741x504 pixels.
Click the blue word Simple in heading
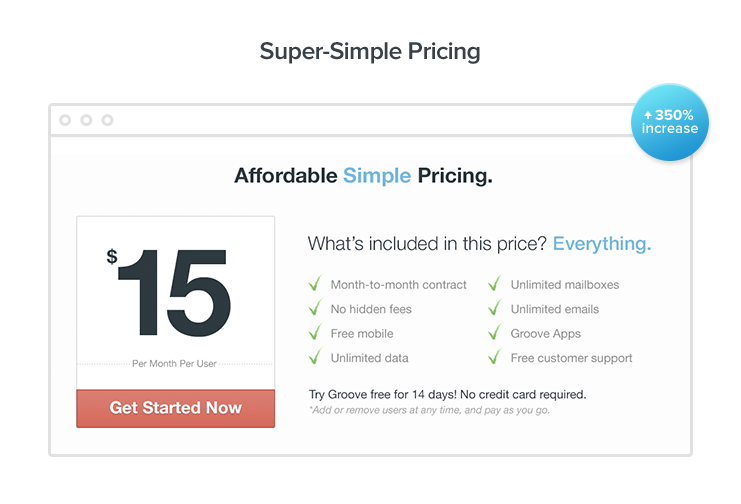(x=377, y=176)
